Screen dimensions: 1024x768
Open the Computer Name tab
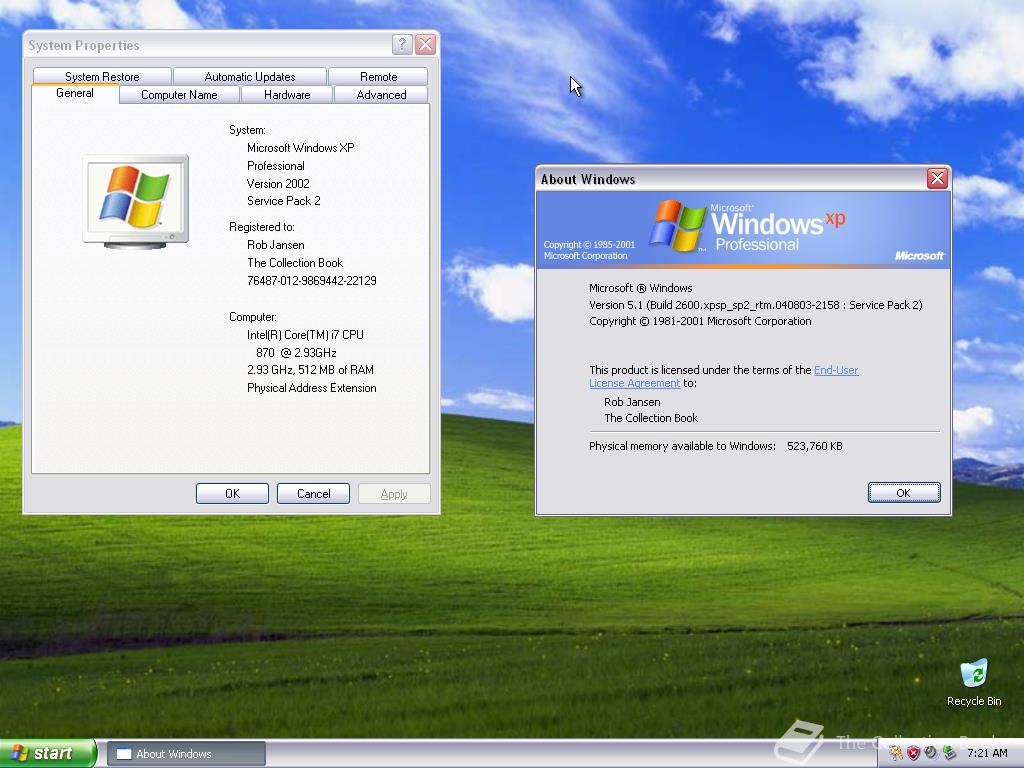click(179, 95)
